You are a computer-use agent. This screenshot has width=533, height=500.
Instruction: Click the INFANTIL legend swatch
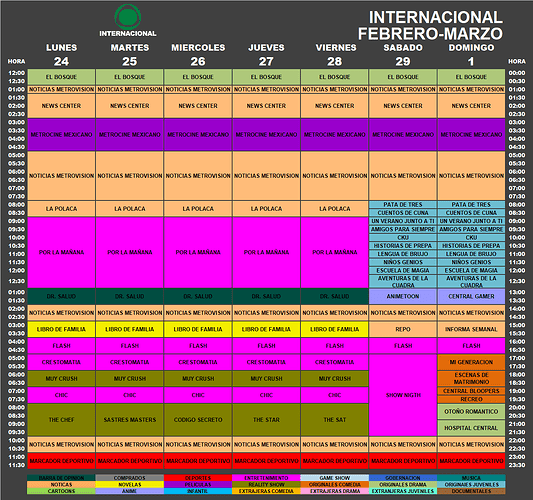[x=198, y=491]
